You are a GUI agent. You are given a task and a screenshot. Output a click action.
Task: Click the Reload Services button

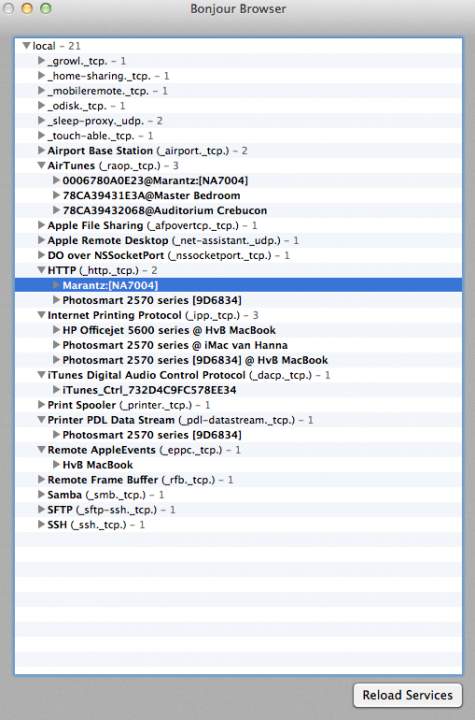tap(407, 695)
